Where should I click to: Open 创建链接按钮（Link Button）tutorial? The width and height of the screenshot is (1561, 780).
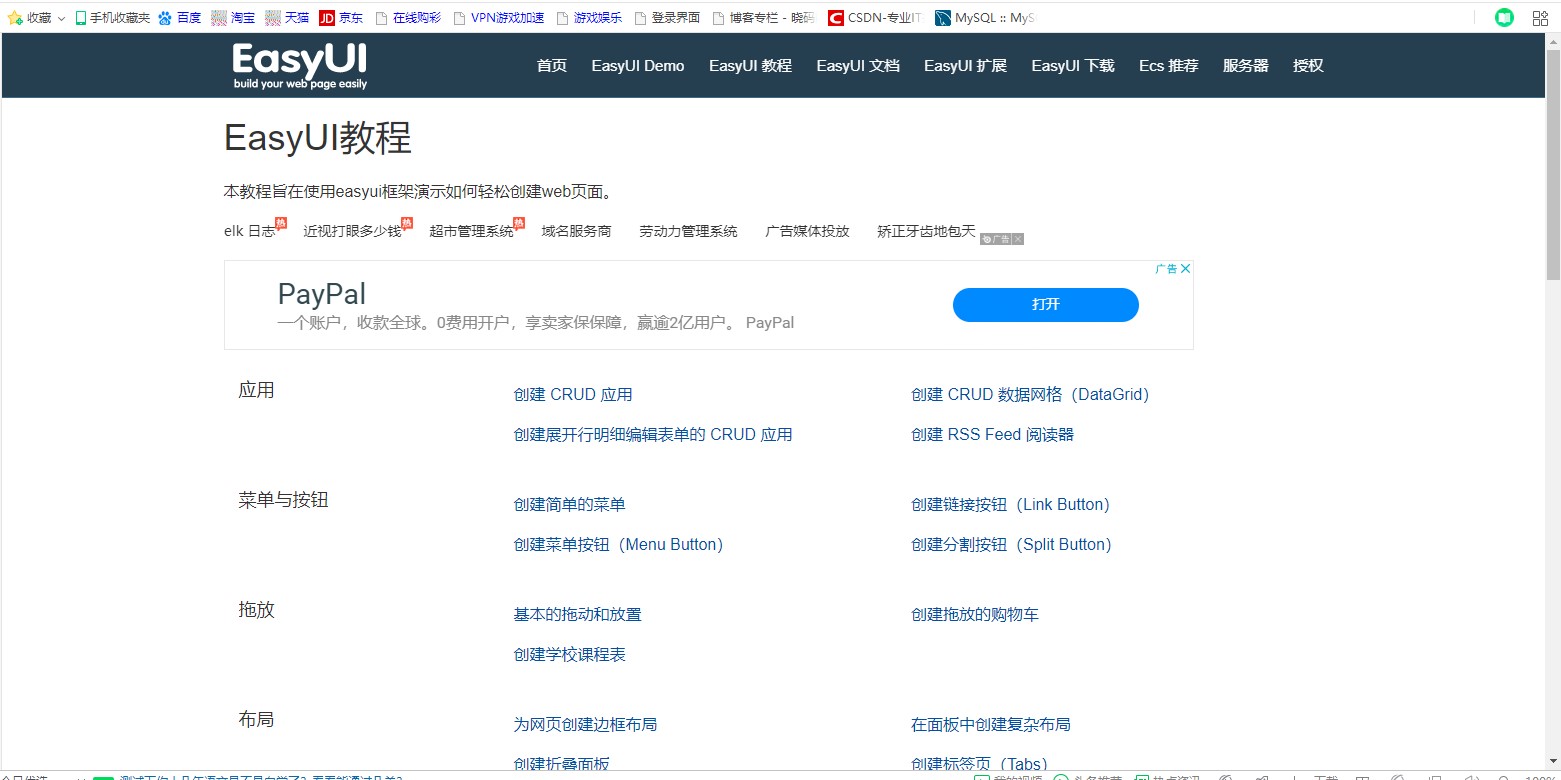(1010, 505)
